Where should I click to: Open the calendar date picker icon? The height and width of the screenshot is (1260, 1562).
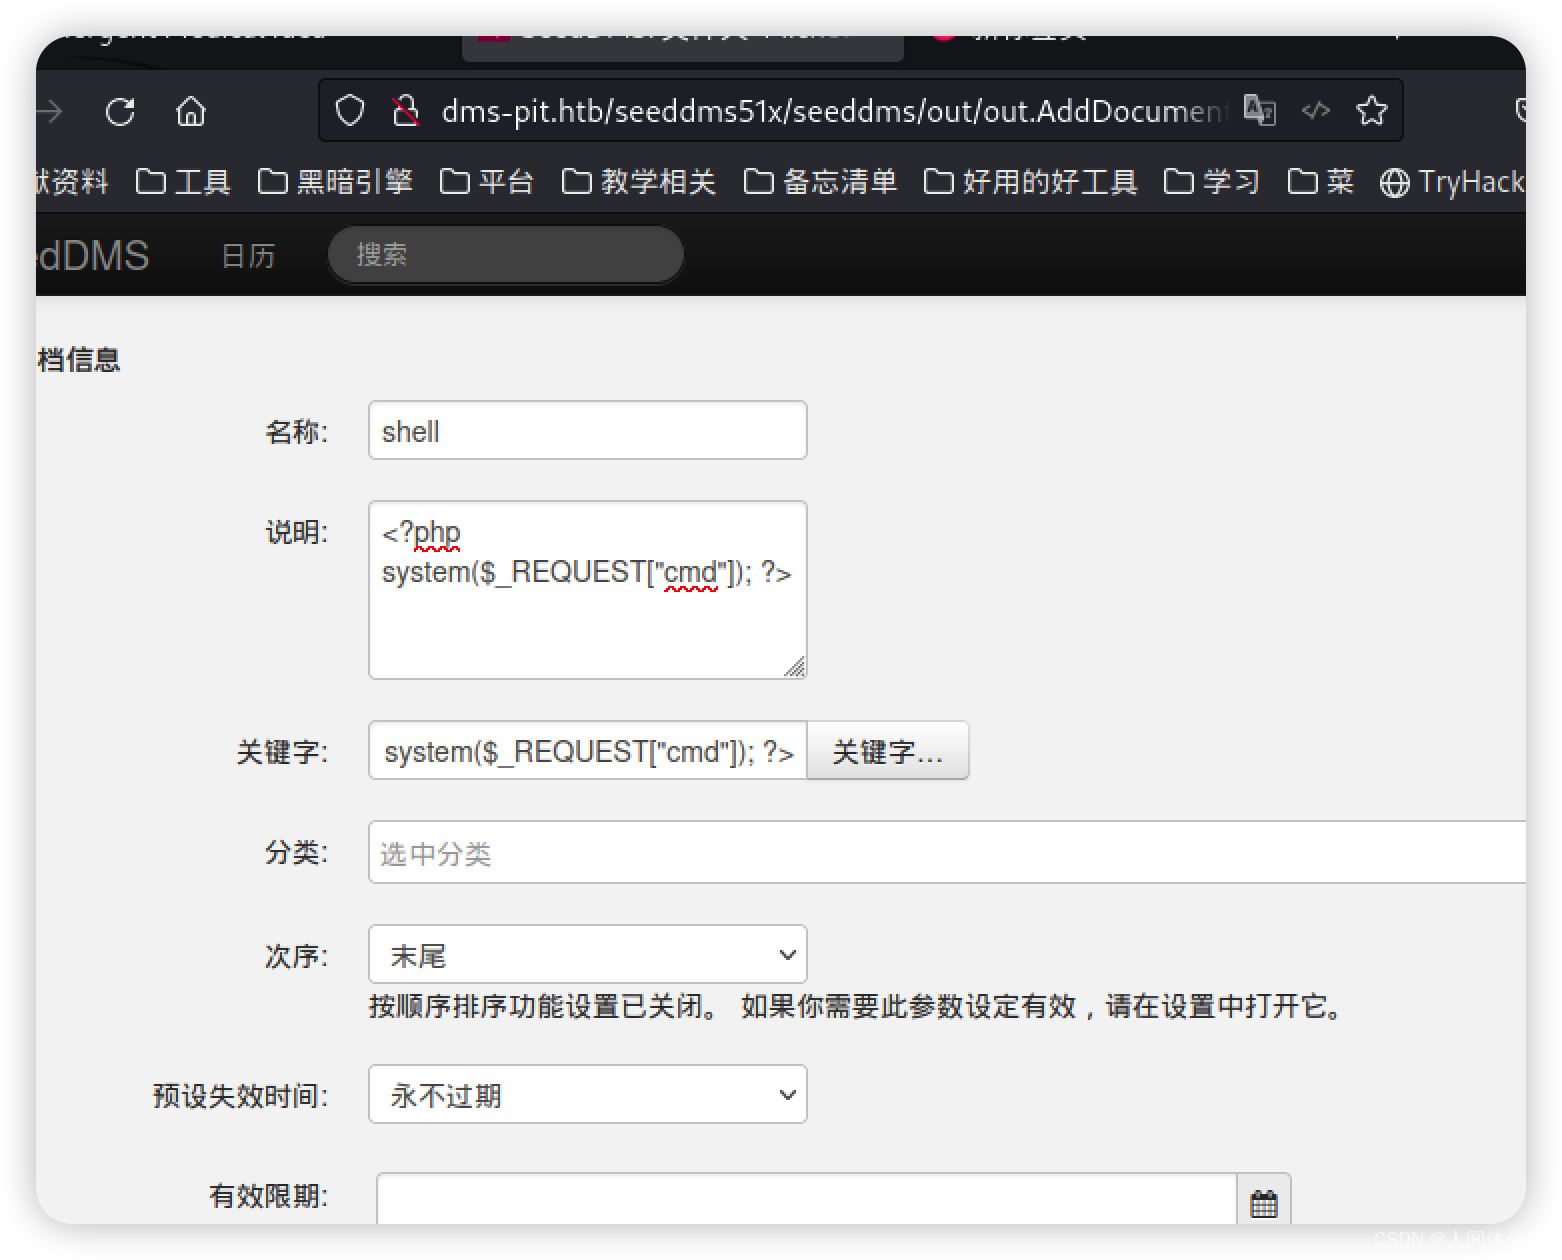pos(1264,1203)
